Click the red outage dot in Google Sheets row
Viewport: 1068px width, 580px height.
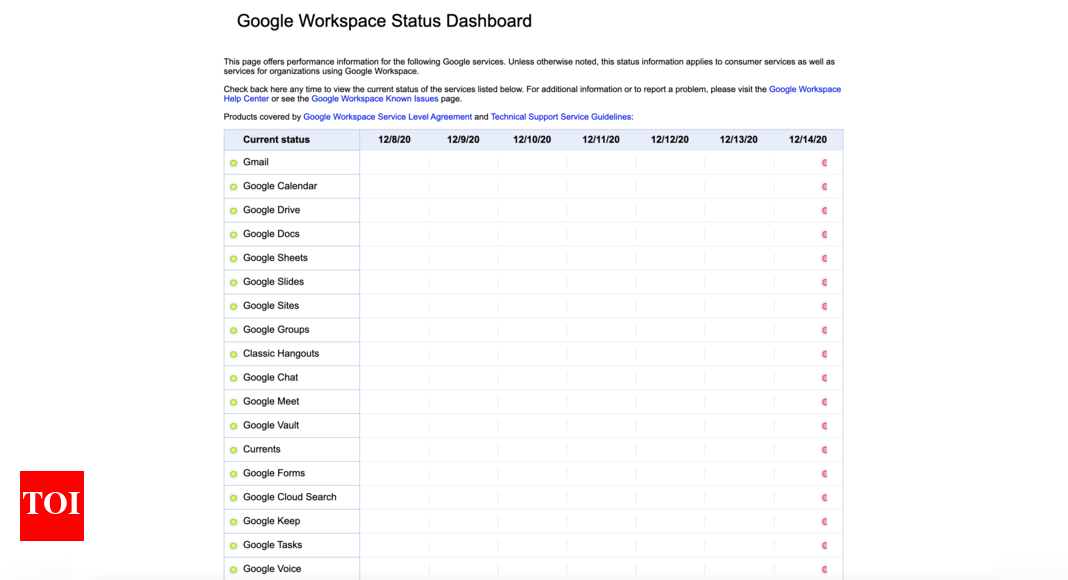824,258
